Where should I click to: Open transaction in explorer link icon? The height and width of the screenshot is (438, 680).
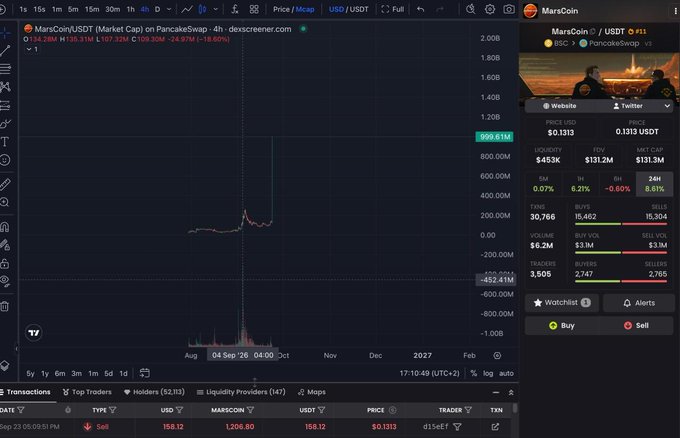495,427
